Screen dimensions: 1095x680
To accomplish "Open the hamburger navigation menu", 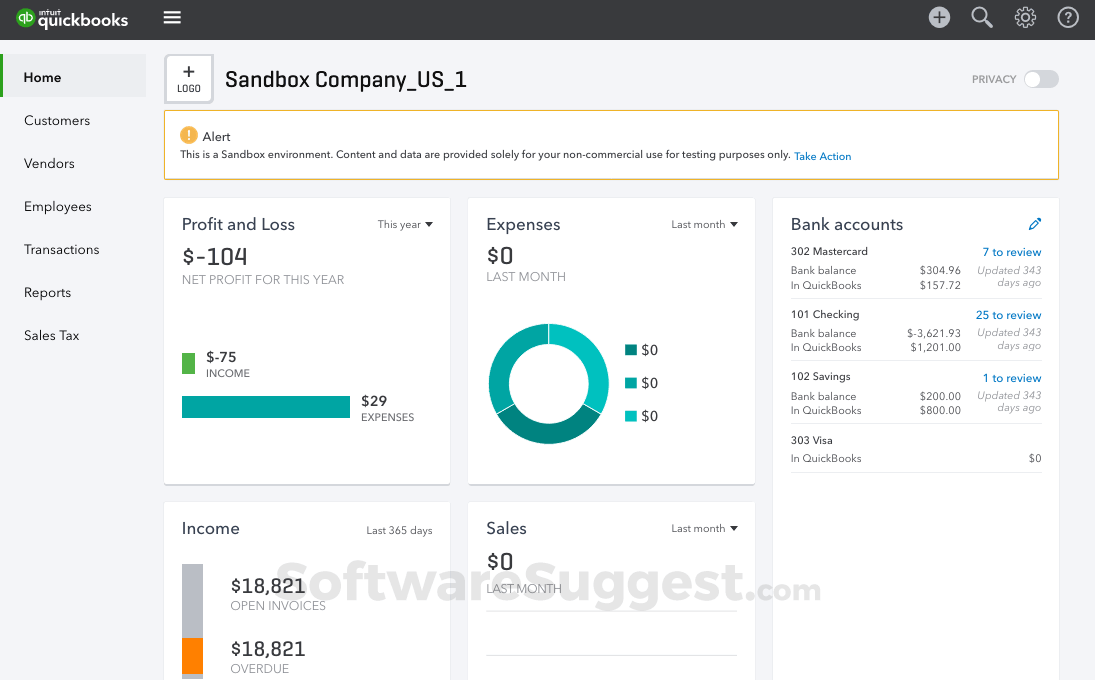I will pos(172,18).
